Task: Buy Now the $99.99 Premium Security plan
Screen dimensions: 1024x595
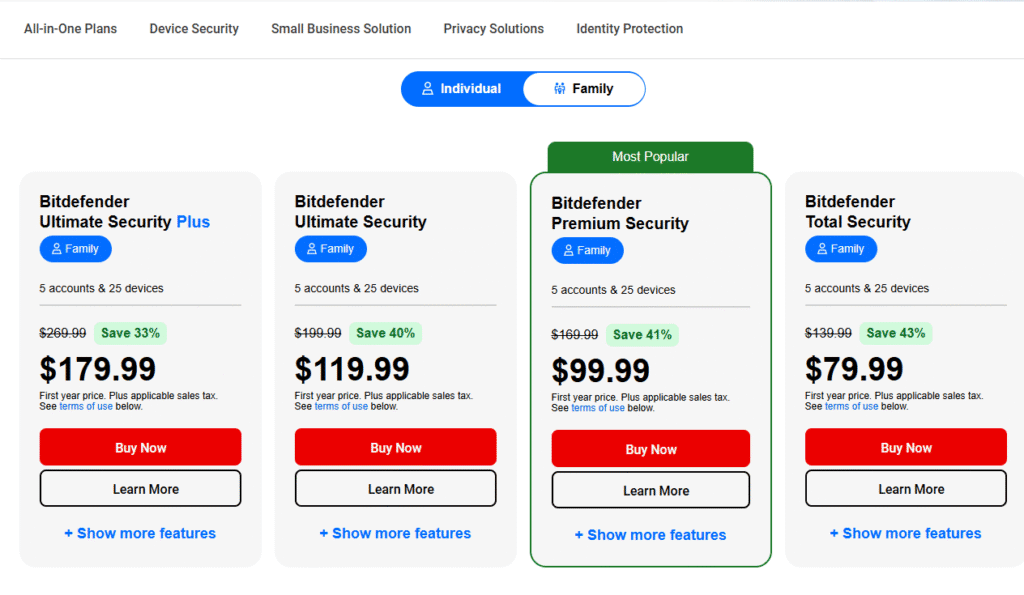Action: coord(650,449)
